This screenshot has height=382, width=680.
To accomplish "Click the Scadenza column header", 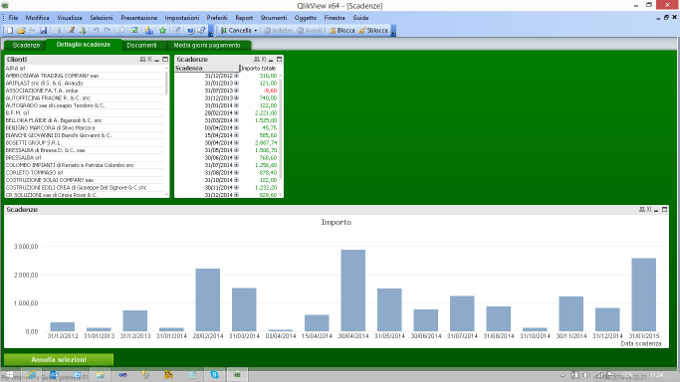I will click(207, 68).
